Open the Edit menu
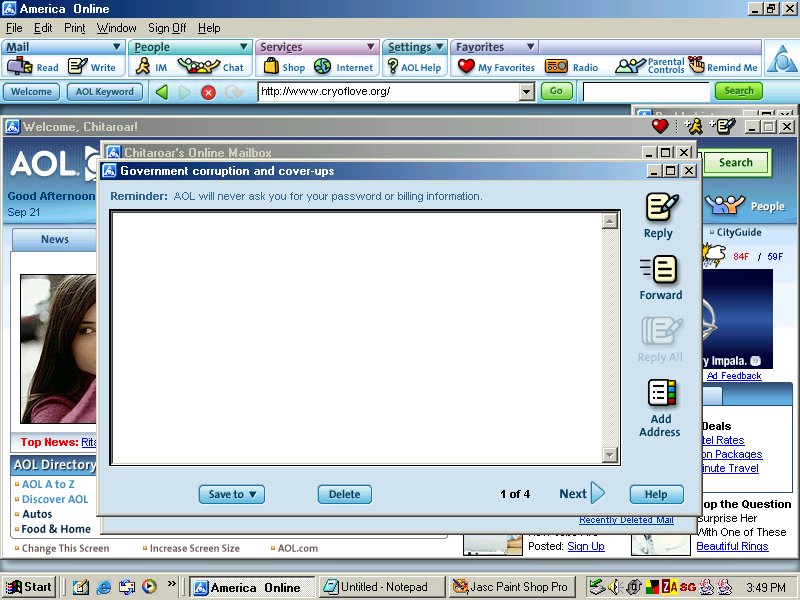This screenshot has width=800, height=600. pos(43,28)
